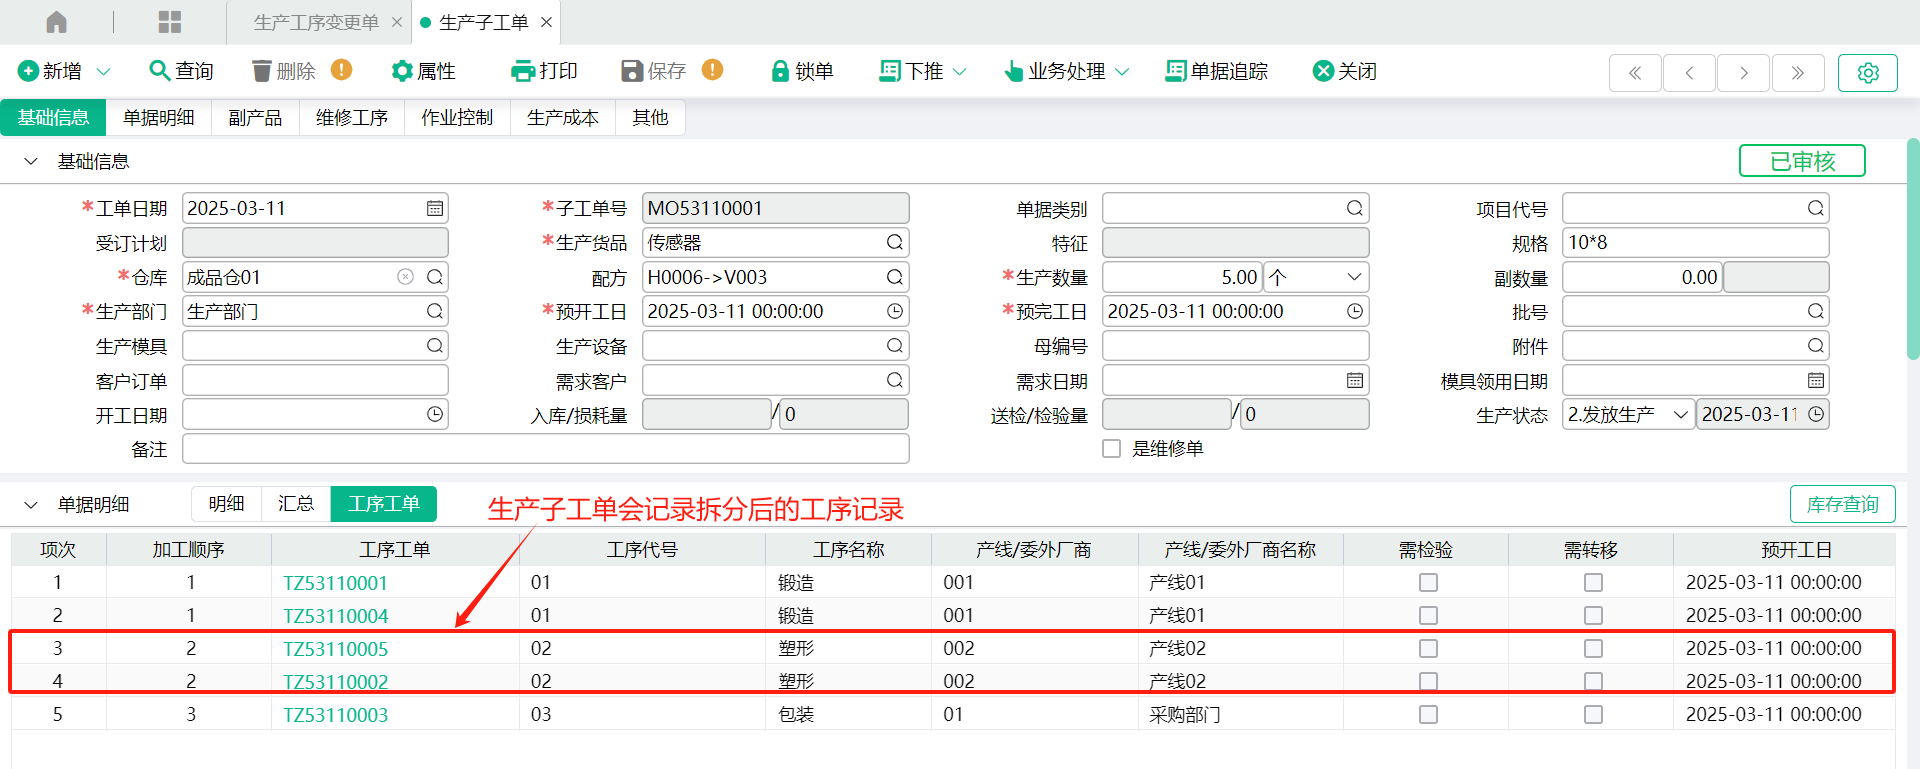Screen dimensions: 1920x769
Task: Click the 打印 print toolbar button
Action: (544, 71)
